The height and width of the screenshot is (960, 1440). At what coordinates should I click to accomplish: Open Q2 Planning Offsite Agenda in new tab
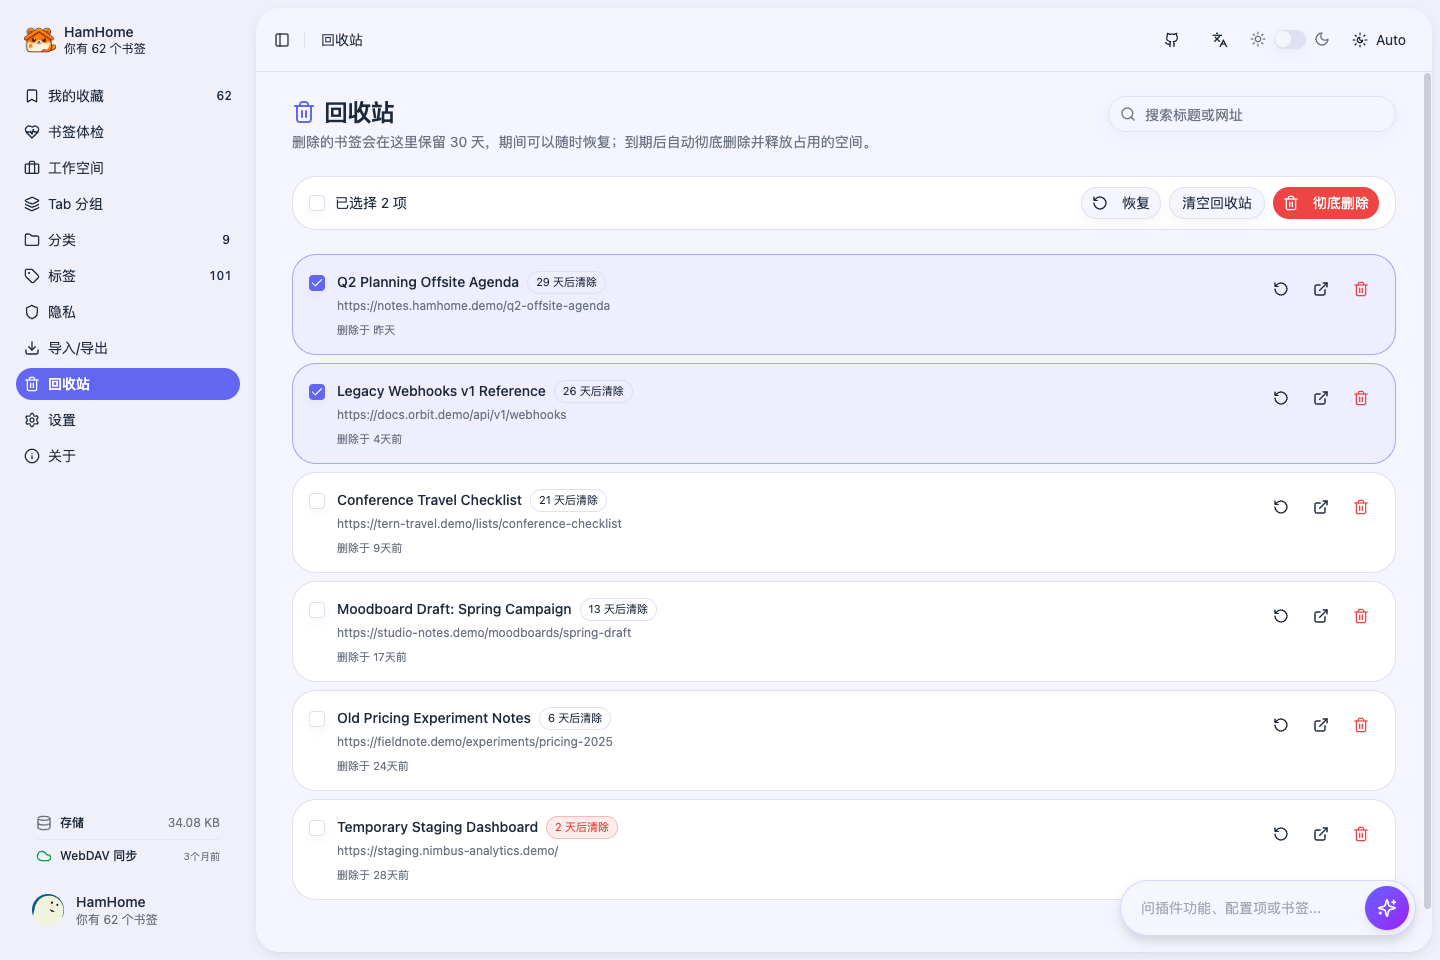coord(1321,289)
